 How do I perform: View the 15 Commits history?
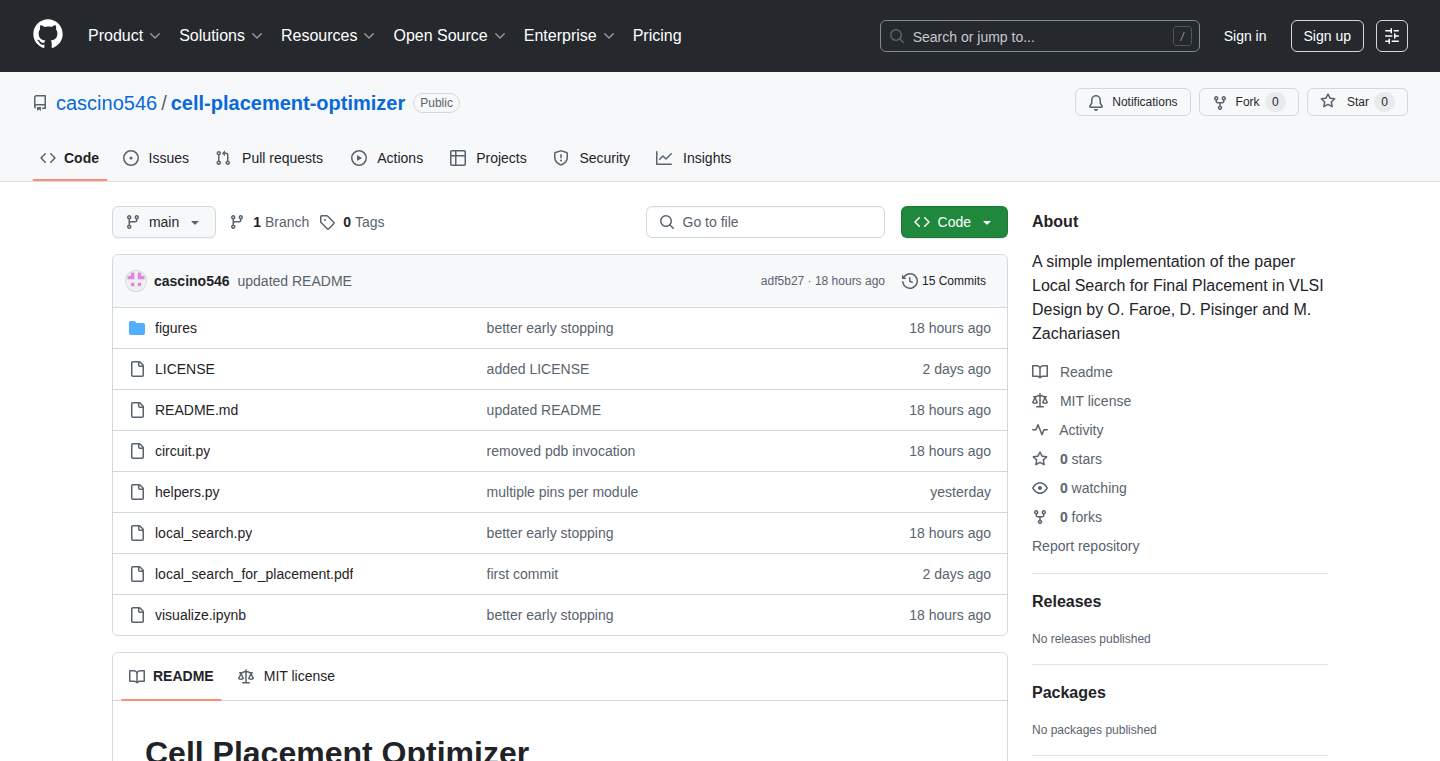click(x=944, y=281)
